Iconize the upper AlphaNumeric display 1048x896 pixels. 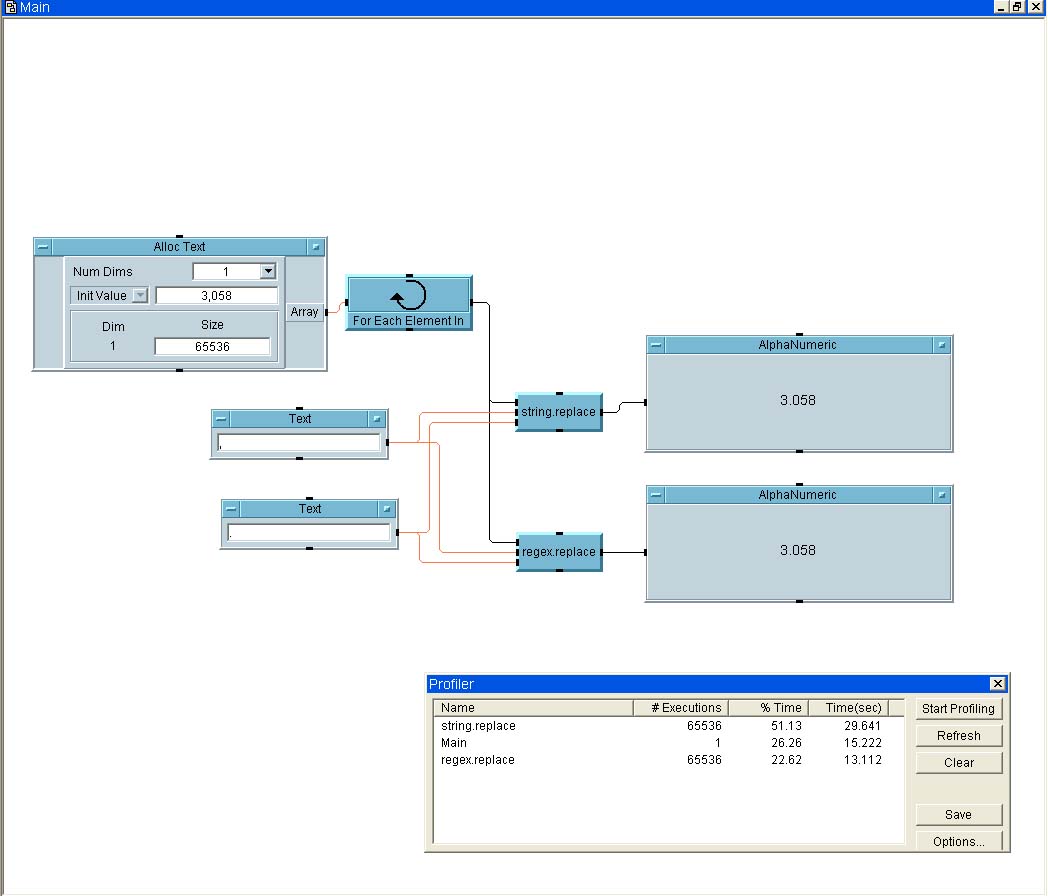coord(942,345)
